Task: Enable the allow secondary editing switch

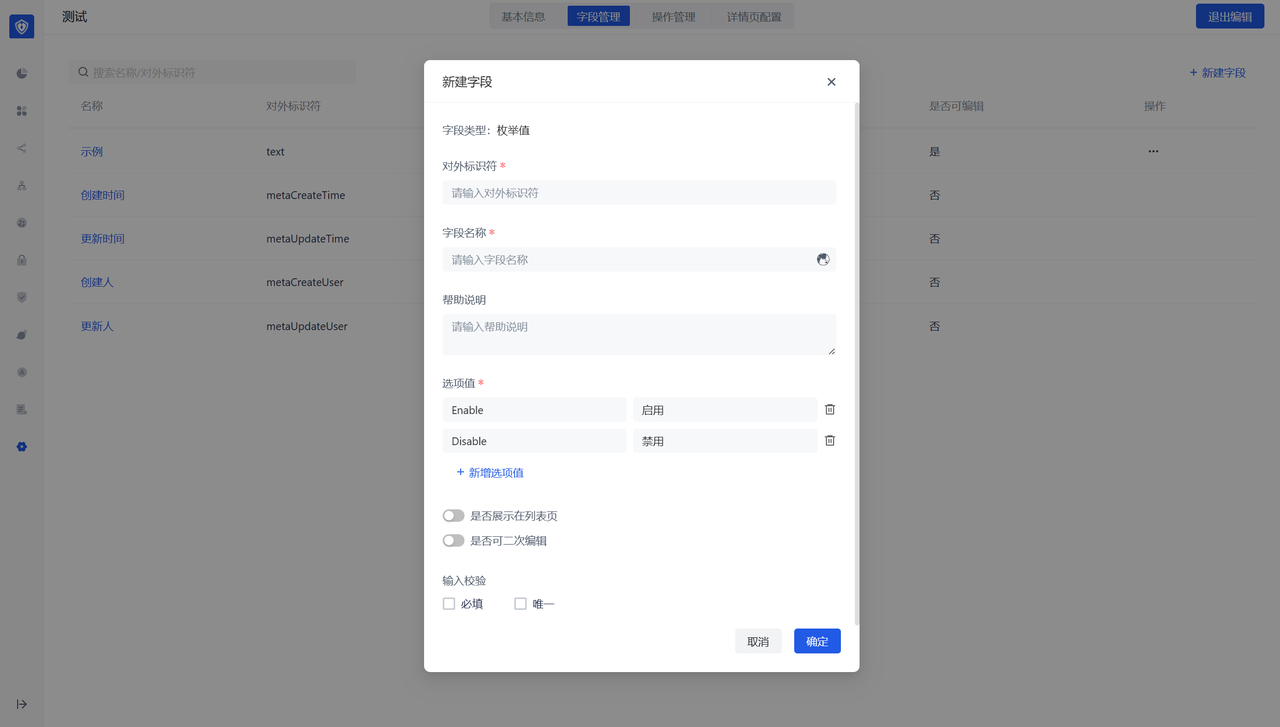Action: click(454, 541)
